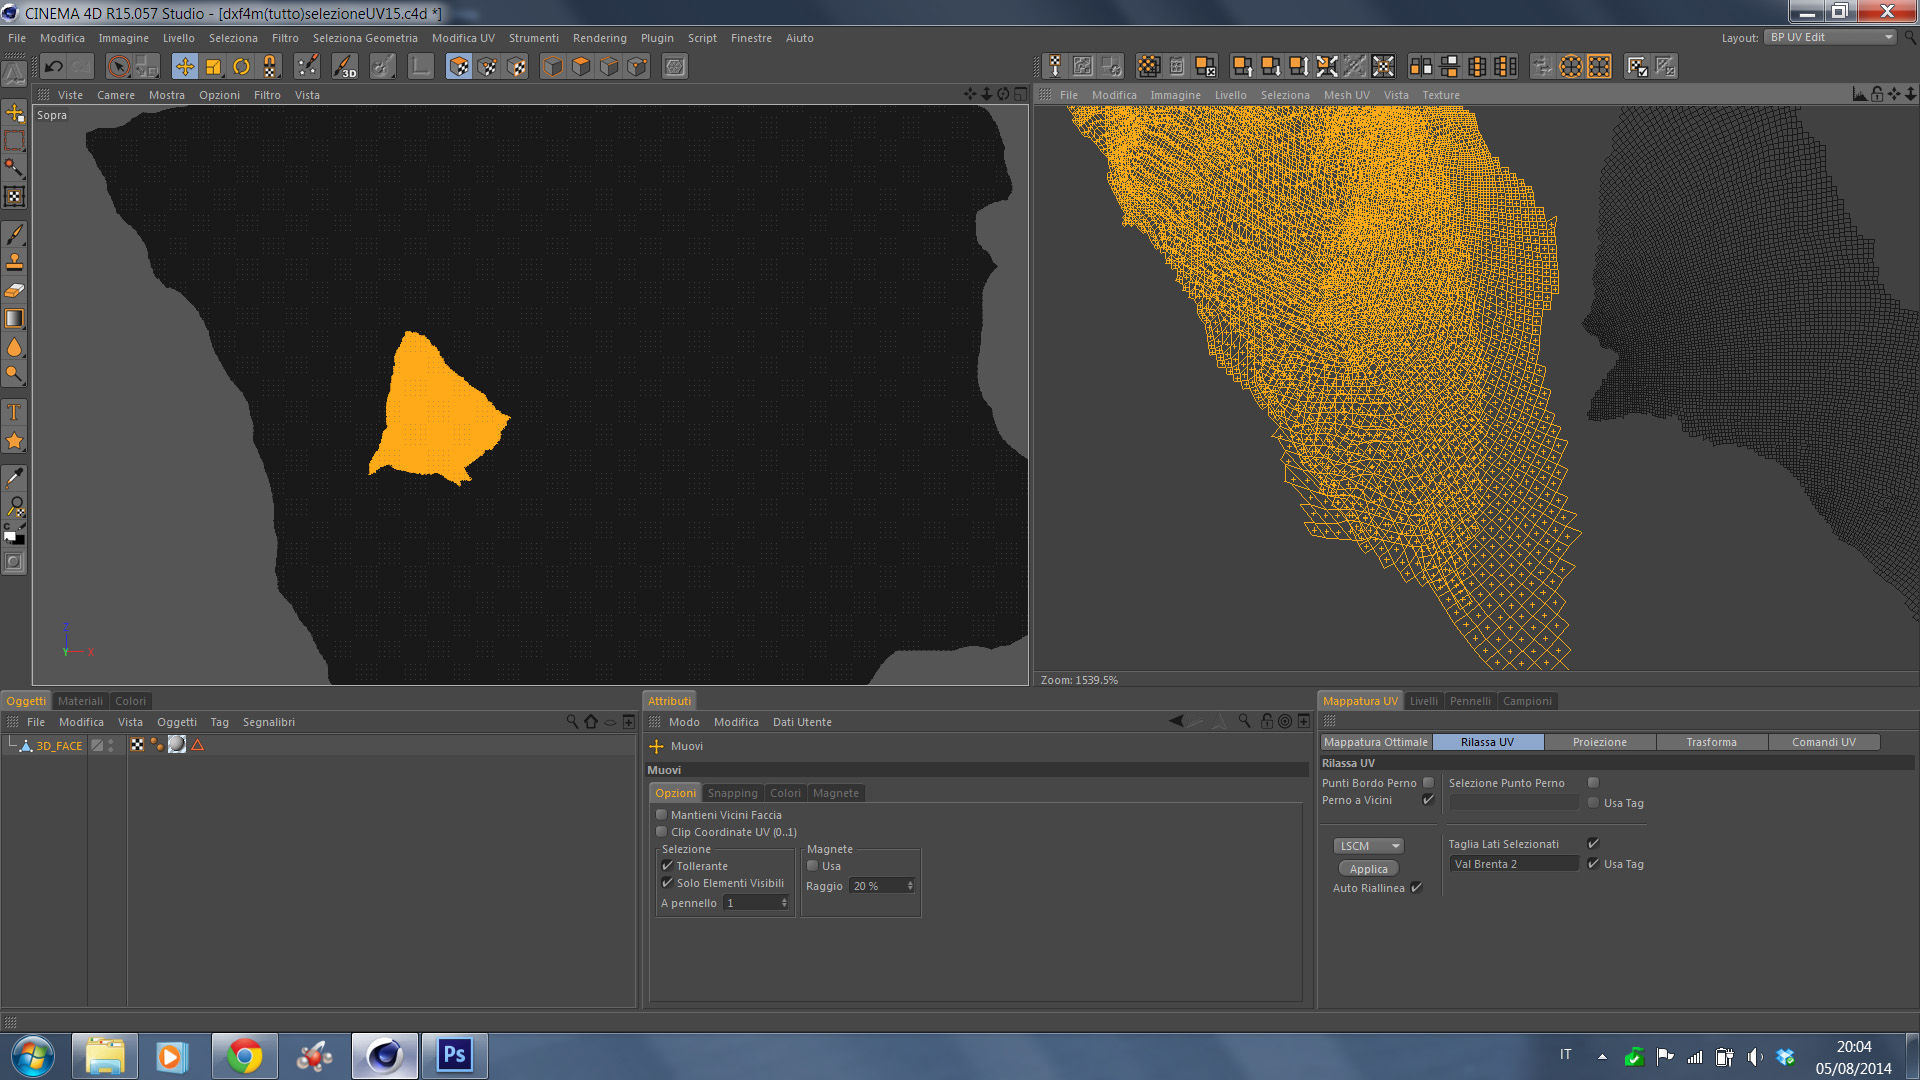The height and width of the screenshot is (1080, 1920).
Task: Pick the Eraser tool in the left toolbar
Action: pos(14,291)
